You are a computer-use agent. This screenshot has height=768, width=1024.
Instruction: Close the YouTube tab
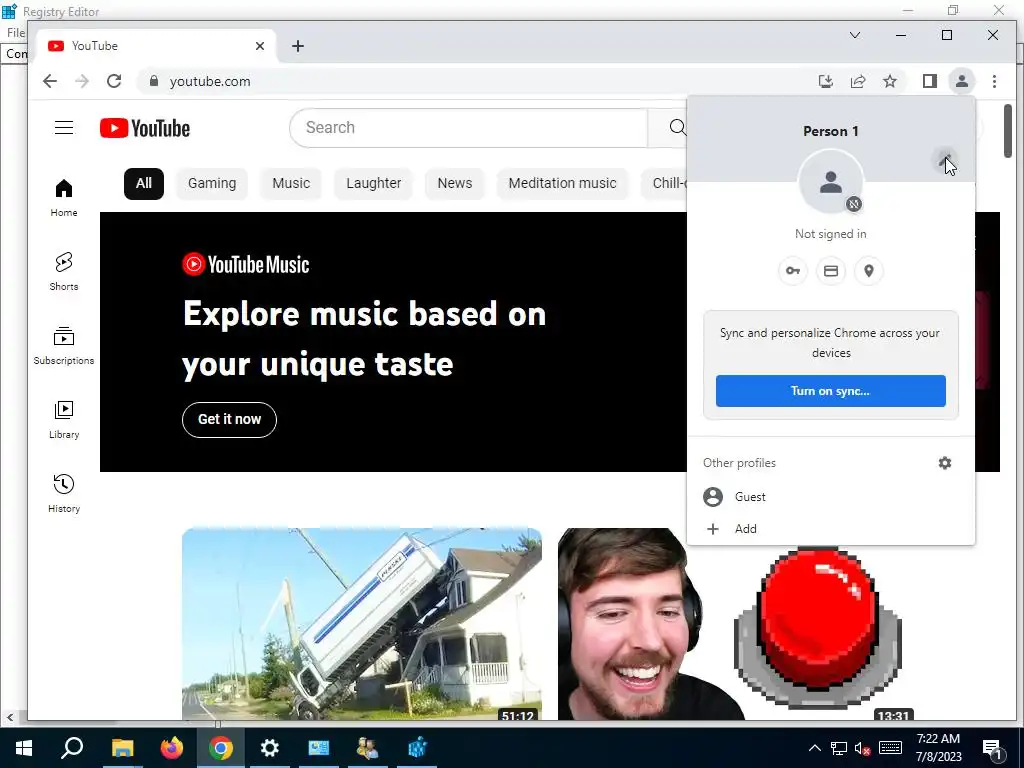260,46
